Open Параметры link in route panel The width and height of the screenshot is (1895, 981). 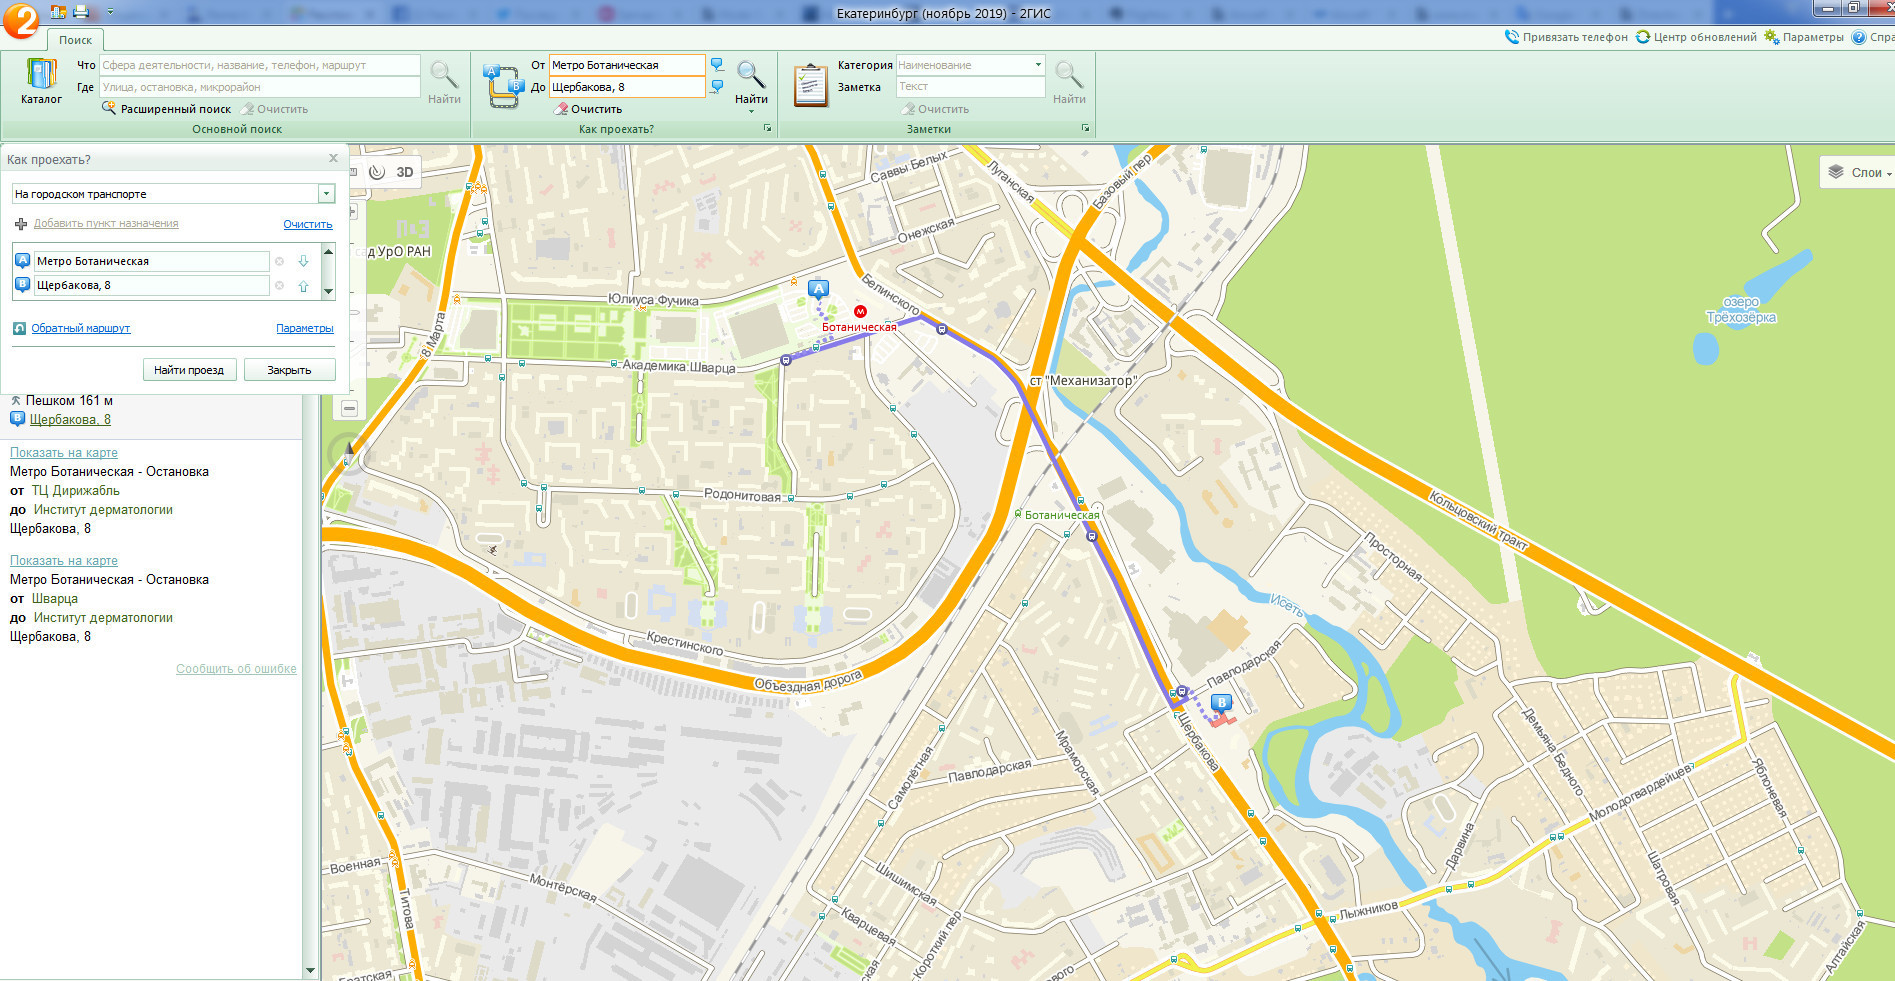tap(305, 328)
